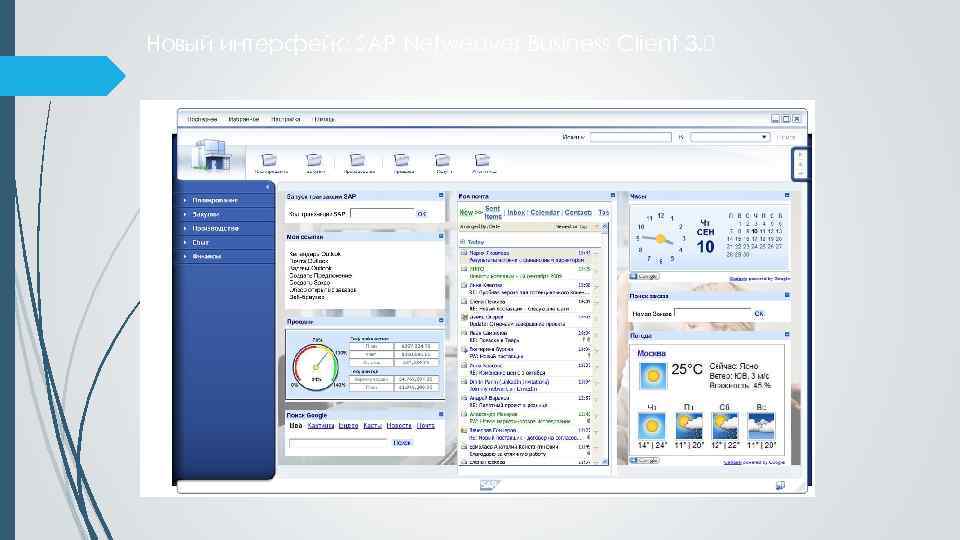The width and height of the screenshot is (960, 540).
Task: Click OK next to Номер Заказа field
Action: [x=759, y=313]
